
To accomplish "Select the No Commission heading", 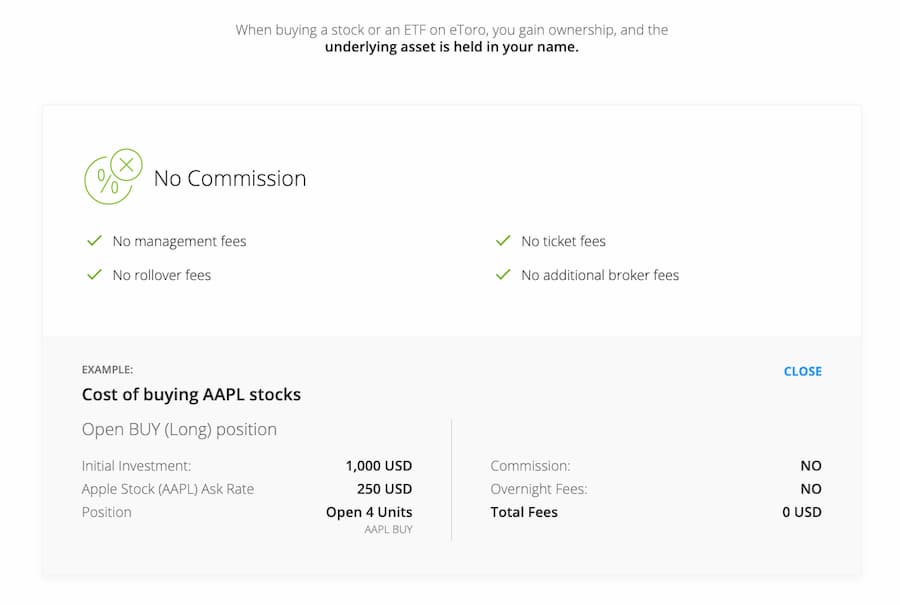I will (x=230, y=179).
